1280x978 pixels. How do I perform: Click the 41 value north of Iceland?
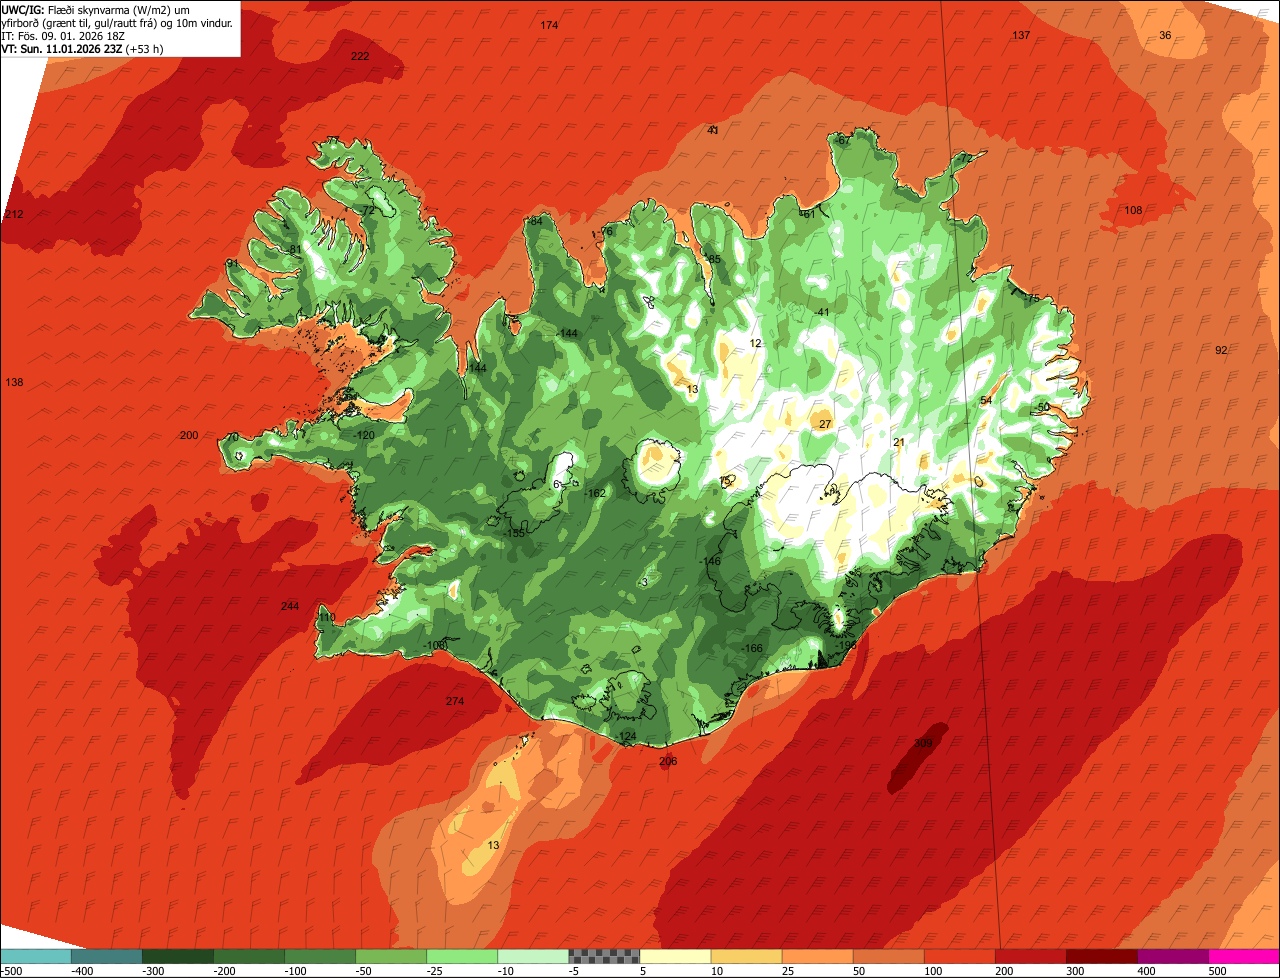[713, 131]
